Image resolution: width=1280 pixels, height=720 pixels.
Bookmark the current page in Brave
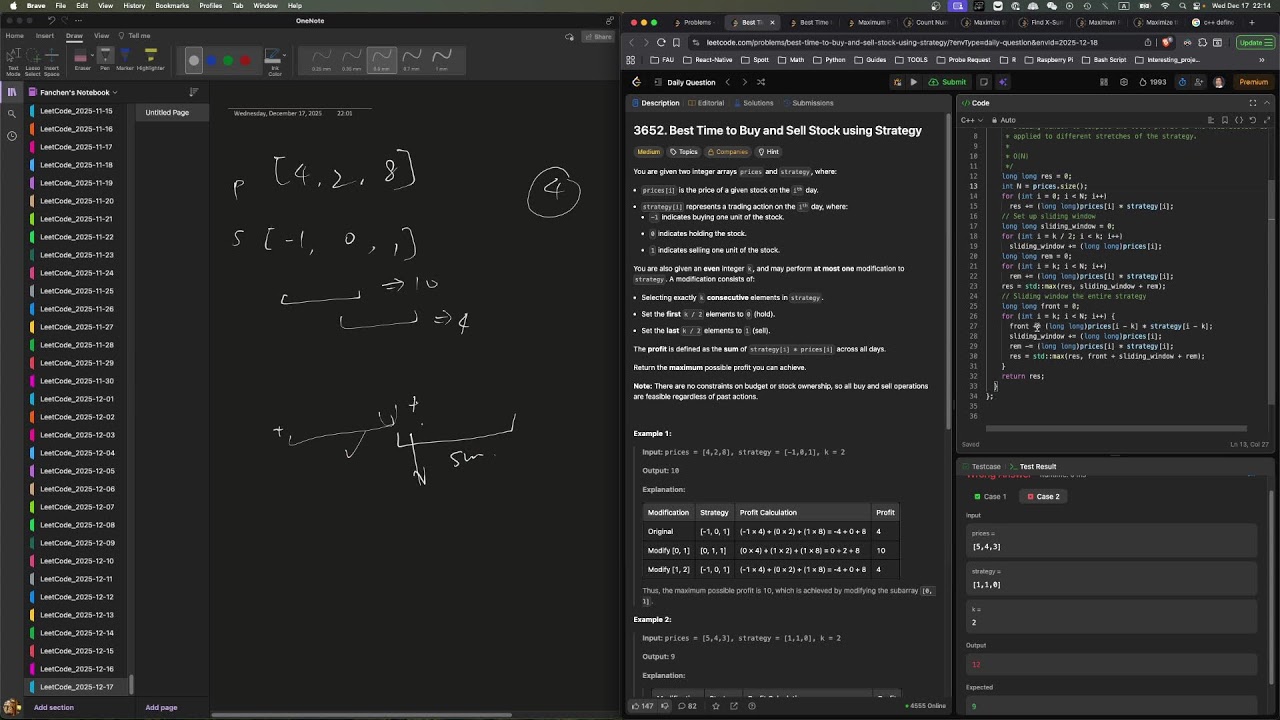pyautogui.click(x=677, y=42)
